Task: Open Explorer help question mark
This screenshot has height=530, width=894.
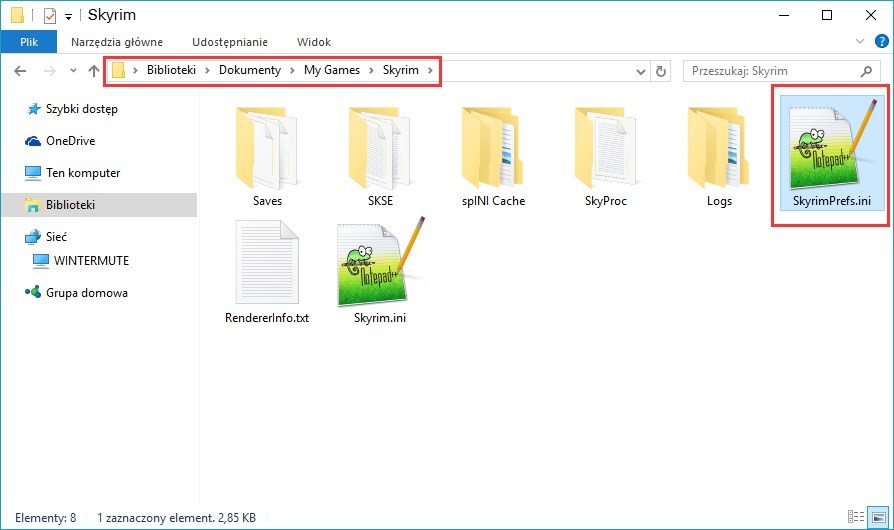Action: click(x=881, y=41)
